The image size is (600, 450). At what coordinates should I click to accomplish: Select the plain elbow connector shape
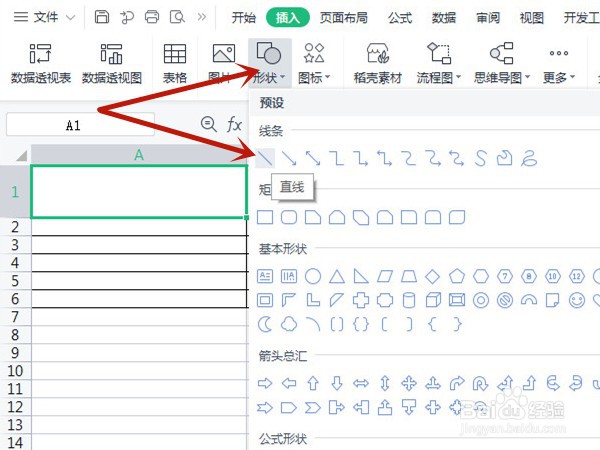[337, 158]
